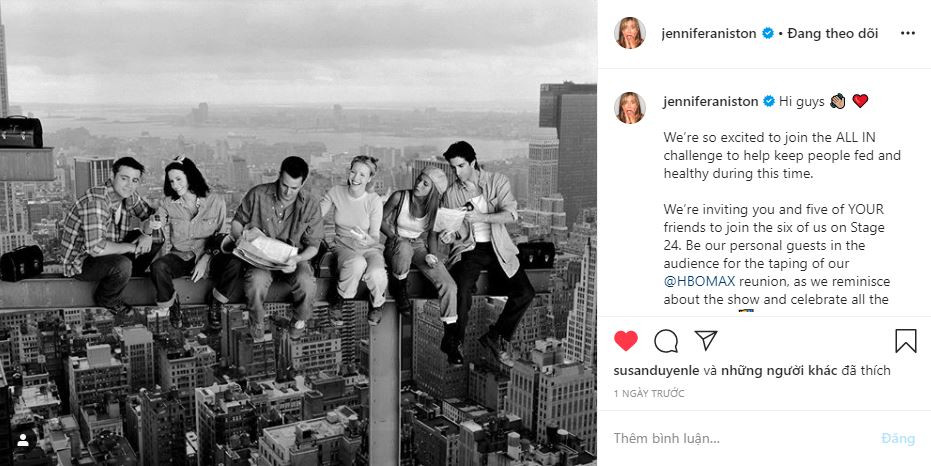Open comments with speech bubble icon

(666, 341)
